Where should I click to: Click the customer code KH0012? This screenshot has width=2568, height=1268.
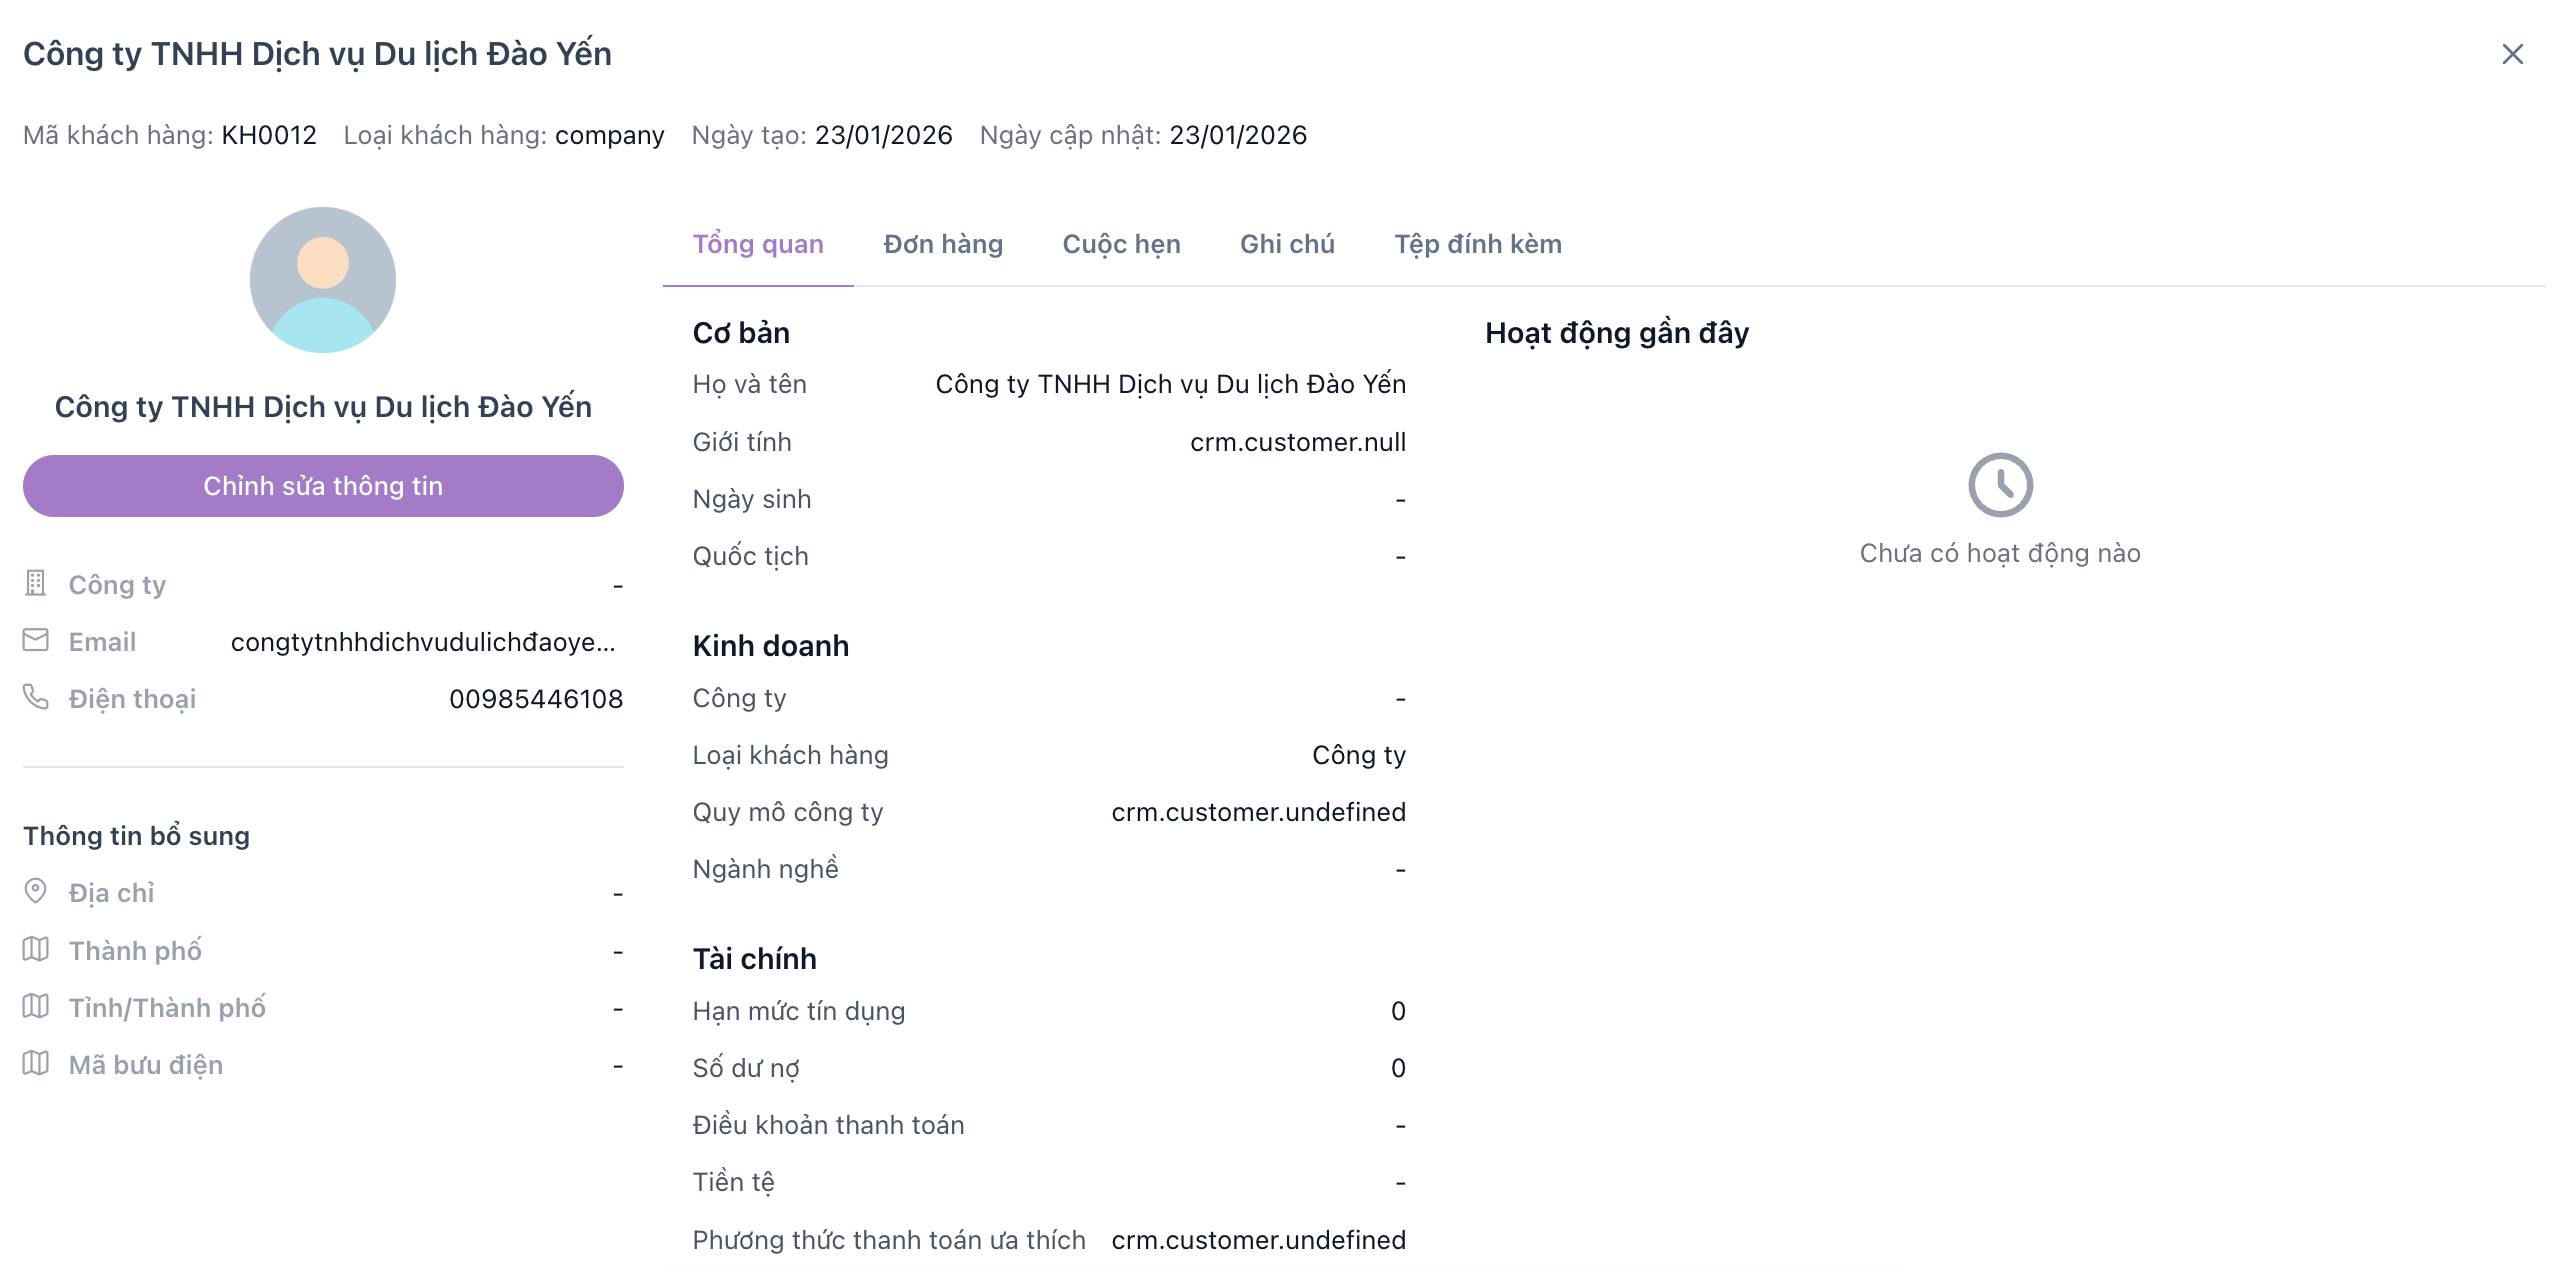tap(269, 135)
